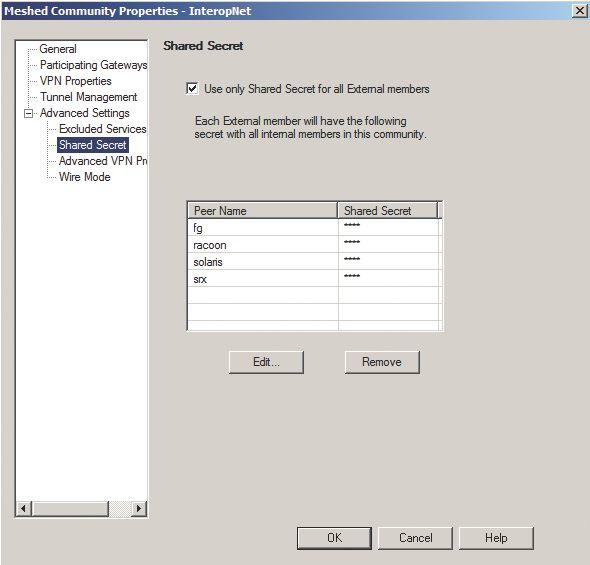Remove the selected peer secret
This screenshot has width=590, height=565.
click(382, 362)
